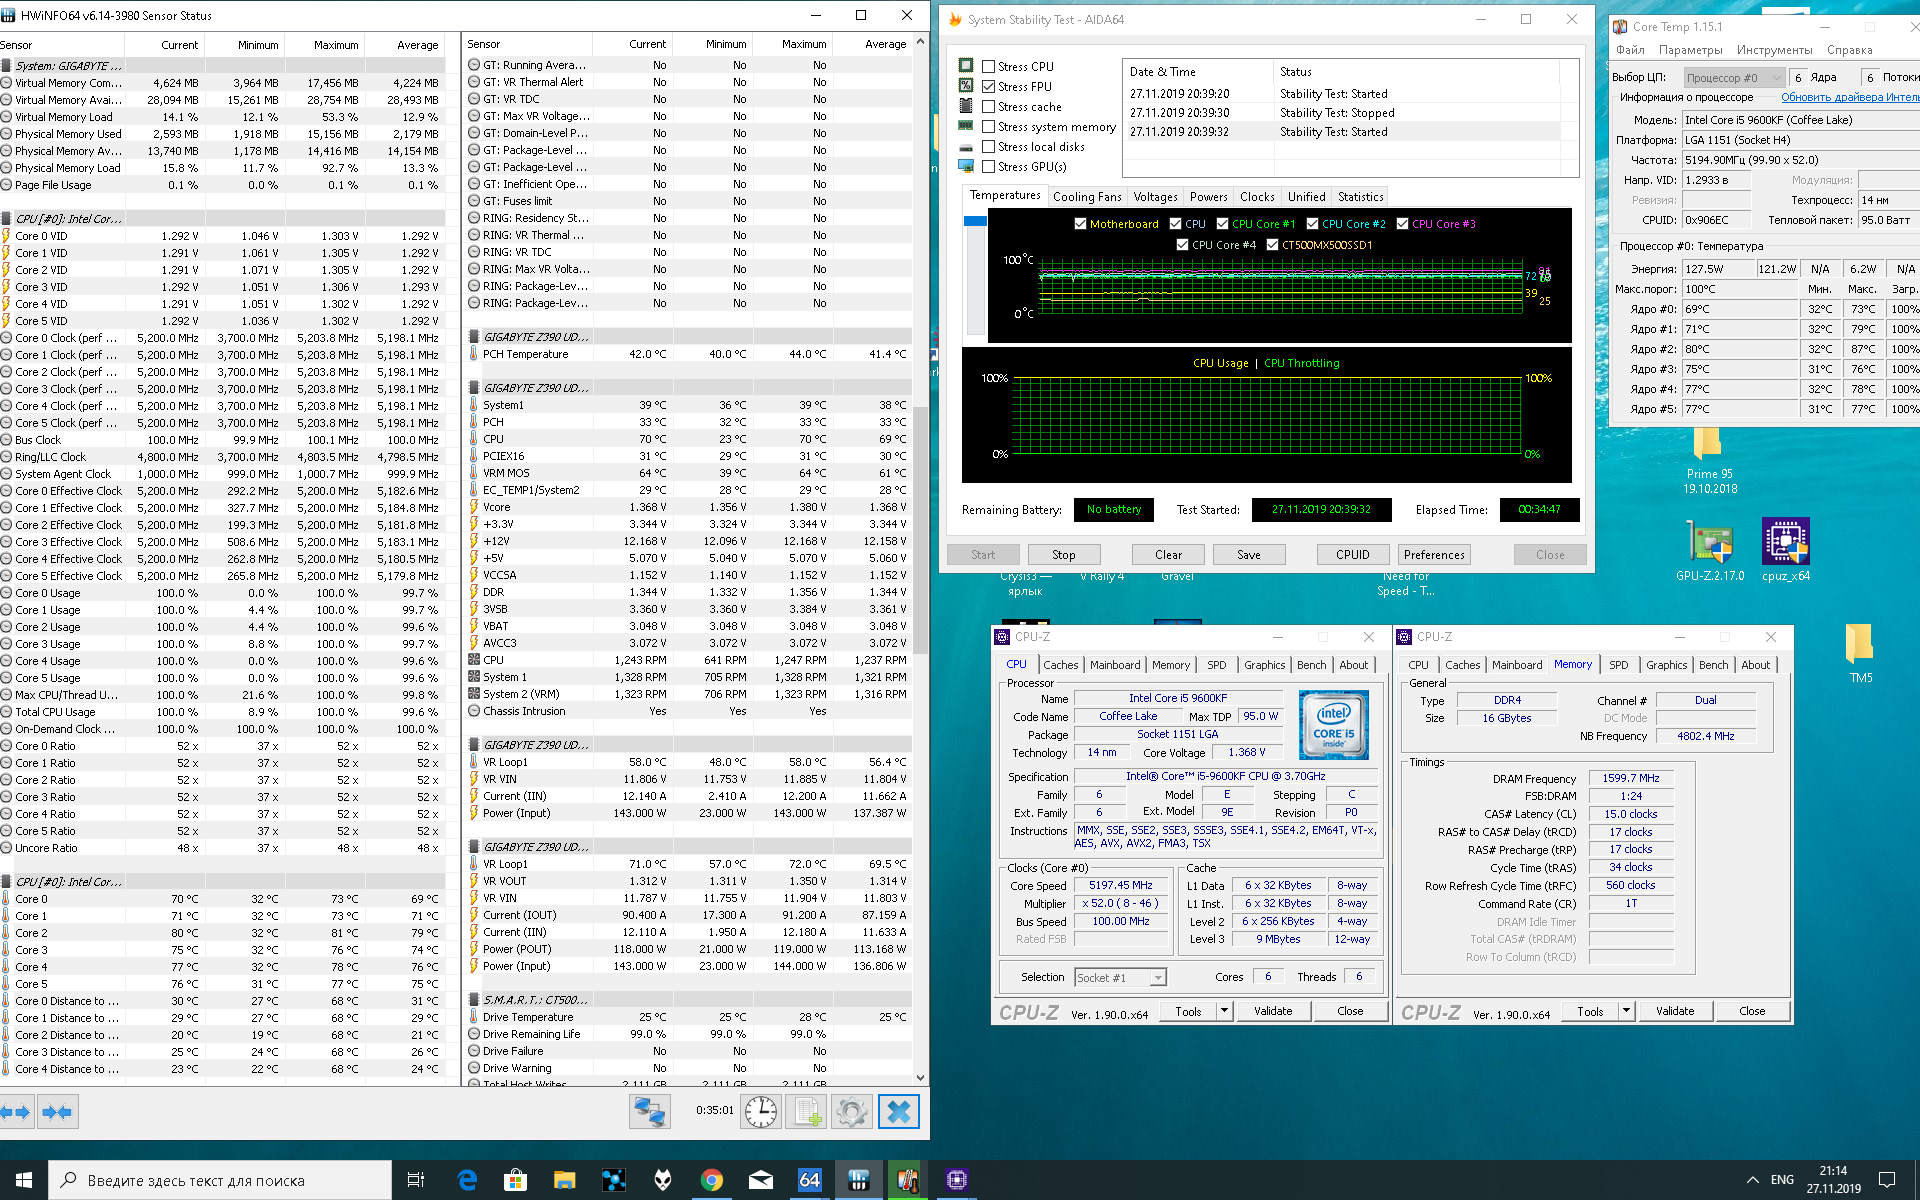Click Preferences button in AIDA64
Viewport: 1920px width, 1200px height.
1433,555
